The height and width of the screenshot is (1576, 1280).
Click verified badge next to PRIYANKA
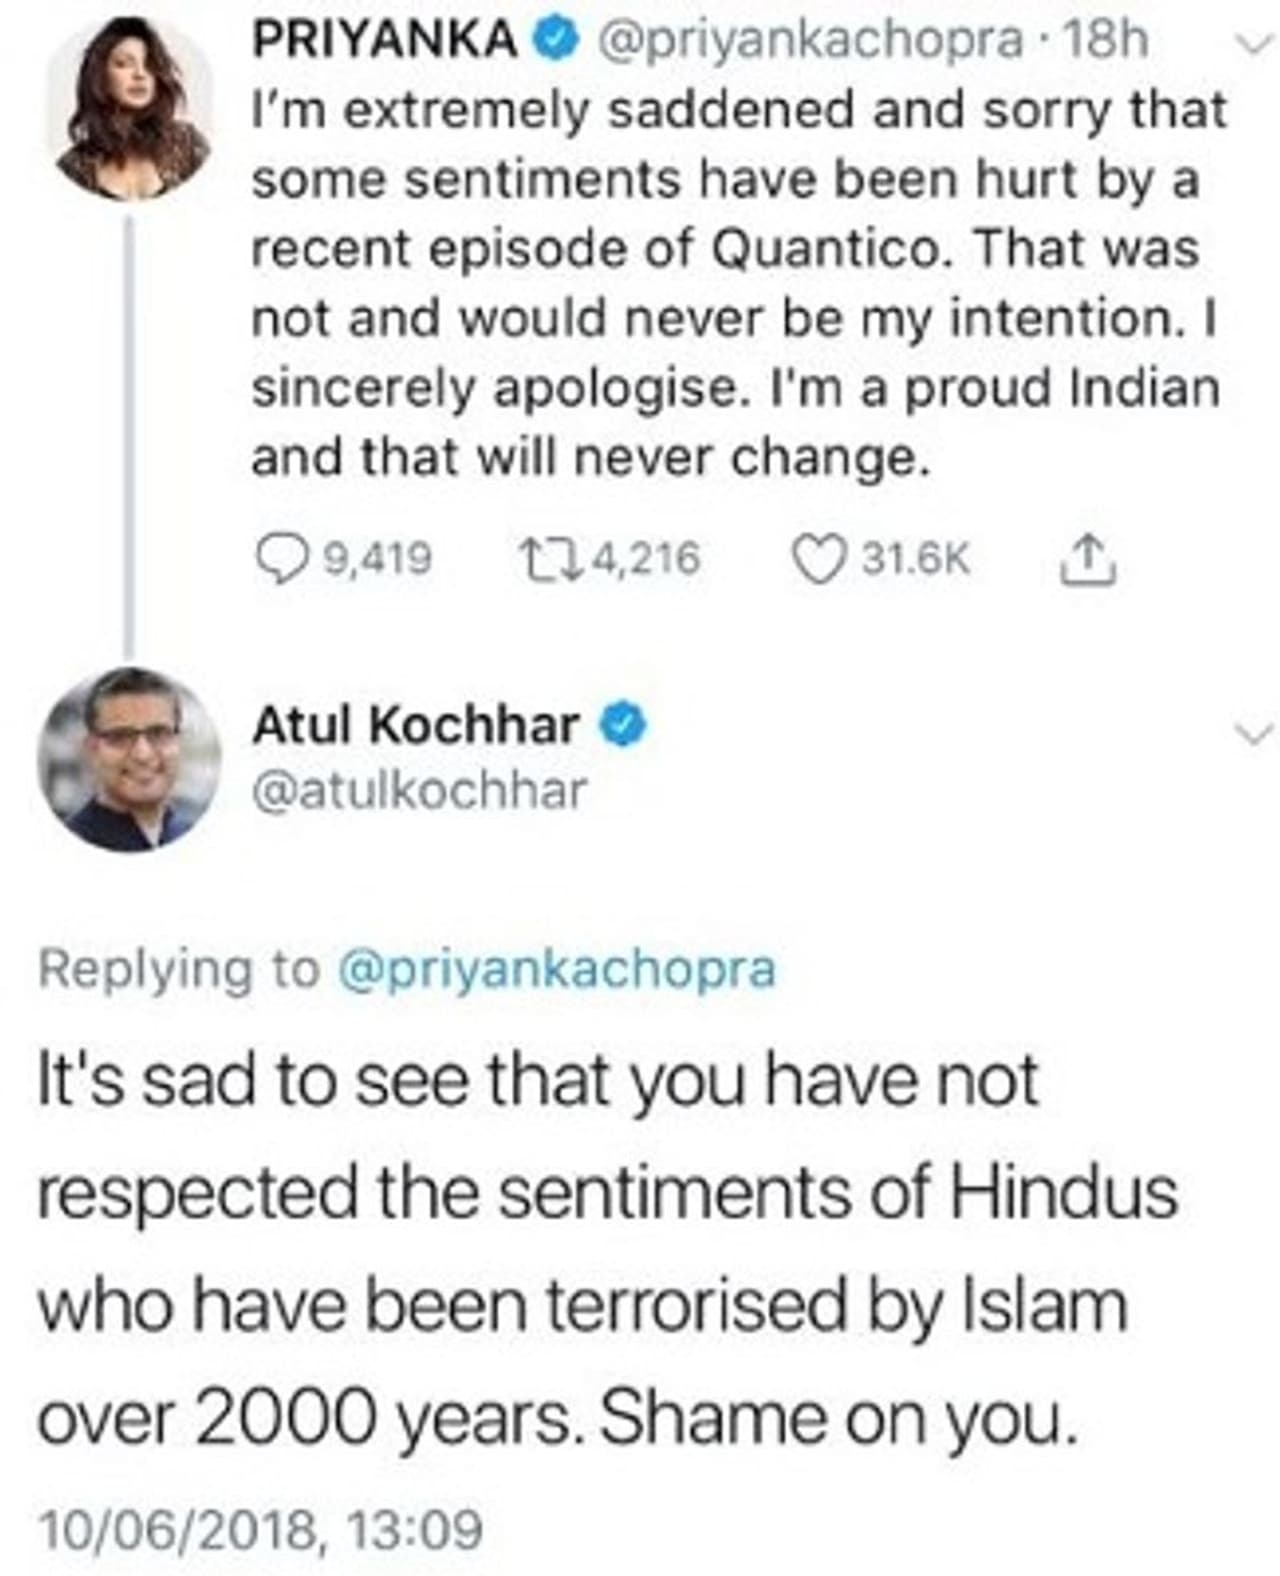(558, 41)
